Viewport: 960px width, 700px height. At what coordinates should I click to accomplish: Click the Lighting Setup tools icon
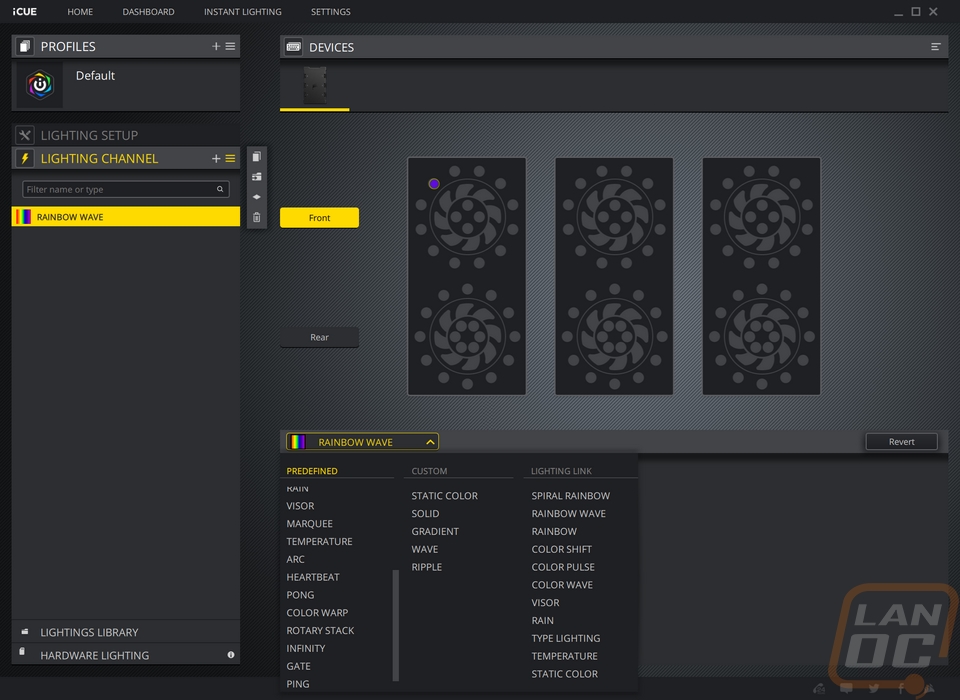pyautogui.click(x=24, y=135)
